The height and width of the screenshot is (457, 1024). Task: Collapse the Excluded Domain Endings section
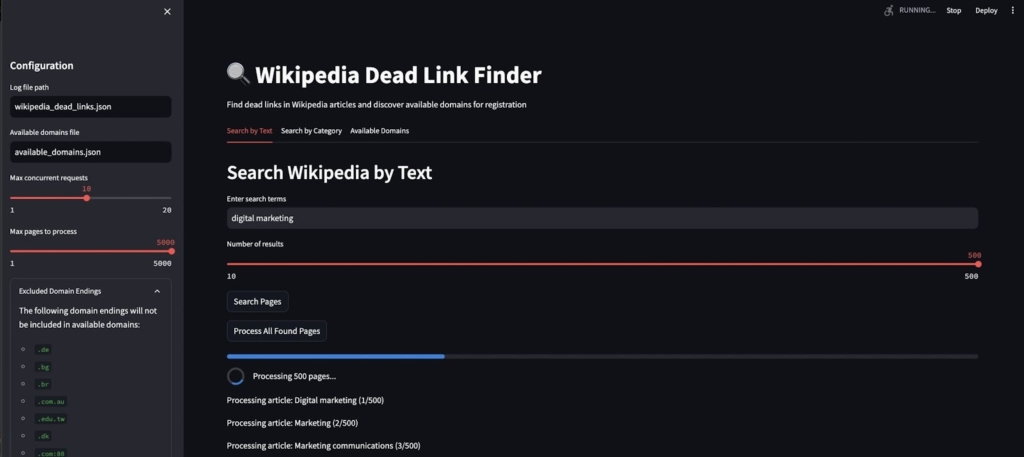157,291
